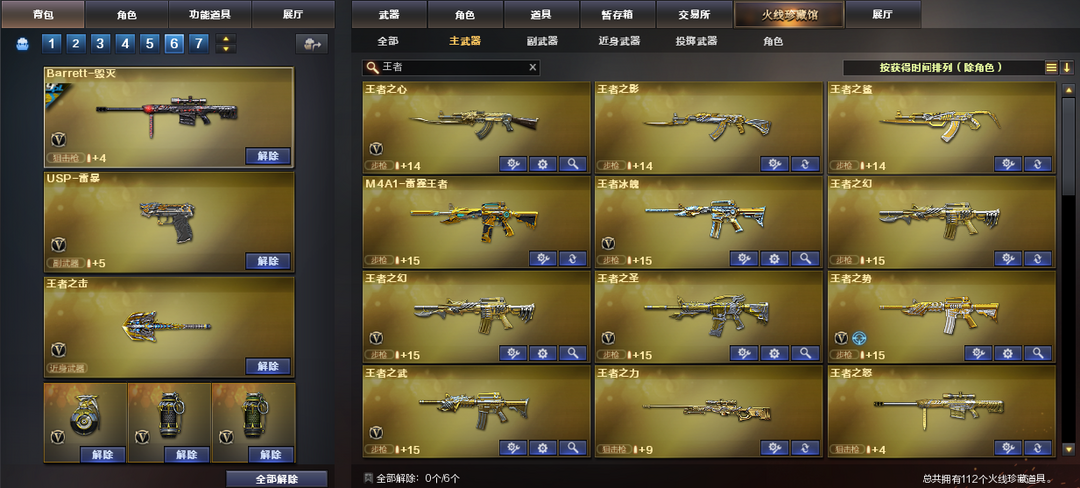Click gear-wrench upgrade icon on 王者之鲨
This screenshot has width=1080, height=488.
(x=1007, y=164)
